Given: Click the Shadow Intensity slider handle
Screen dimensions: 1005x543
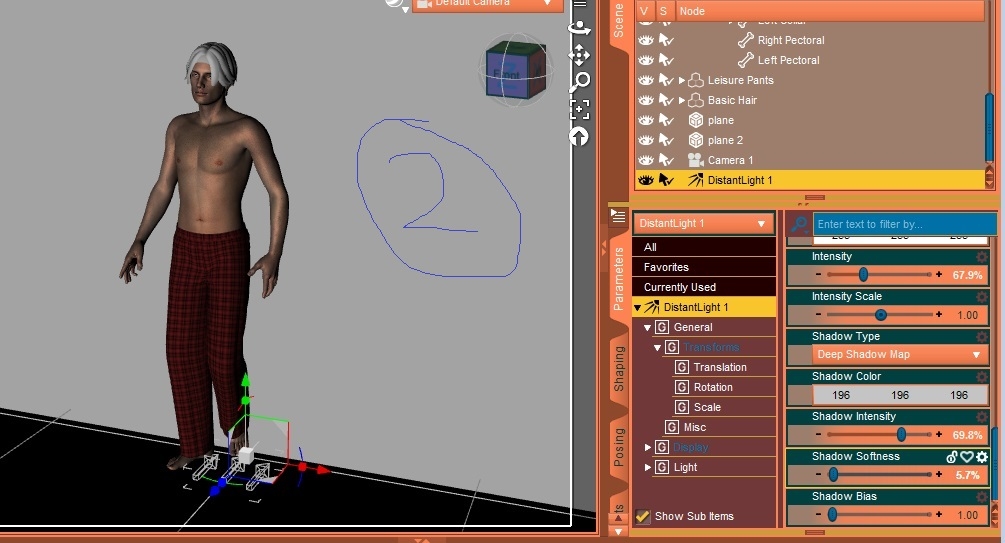Looking at the screenshot, I should (x=901, y=435).
